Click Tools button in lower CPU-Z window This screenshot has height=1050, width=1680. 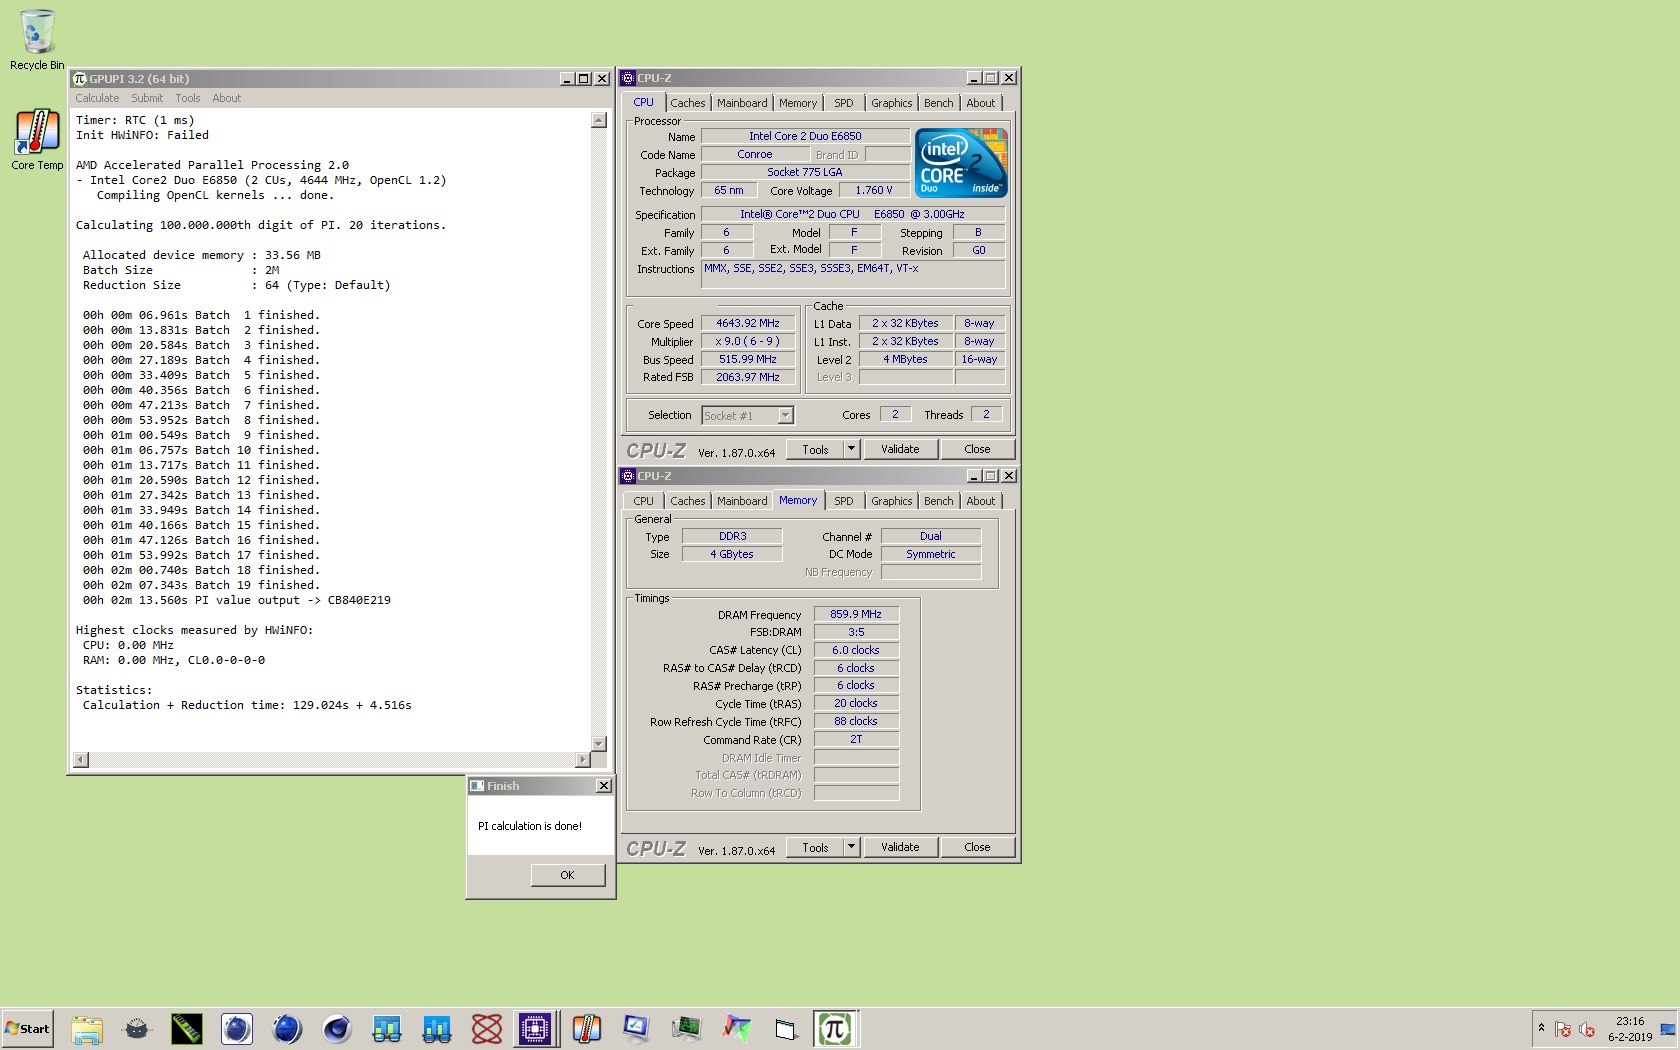point(815,847)
